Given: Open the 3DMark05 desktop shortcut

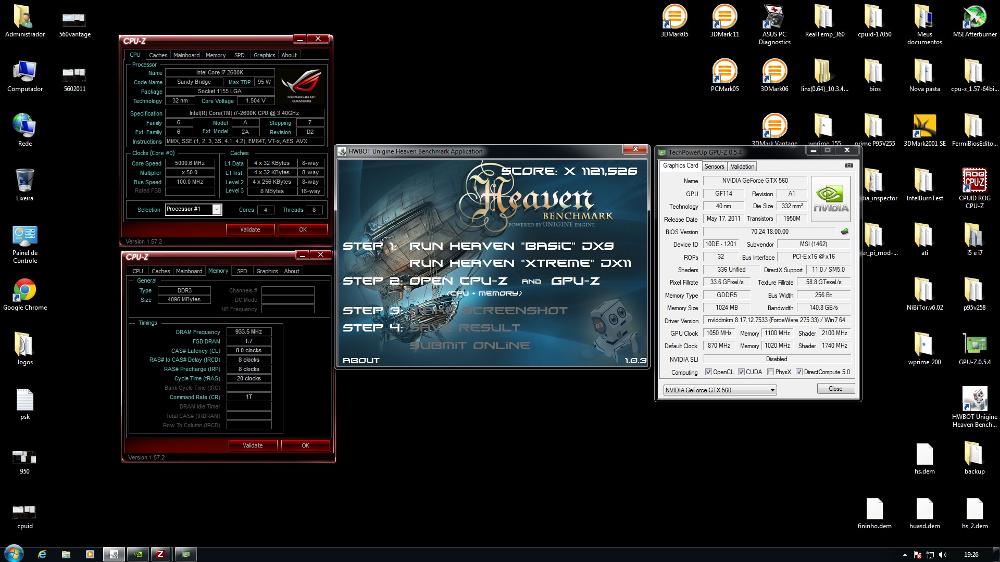Looking at the screenshot, I should (x=675, y=21).
